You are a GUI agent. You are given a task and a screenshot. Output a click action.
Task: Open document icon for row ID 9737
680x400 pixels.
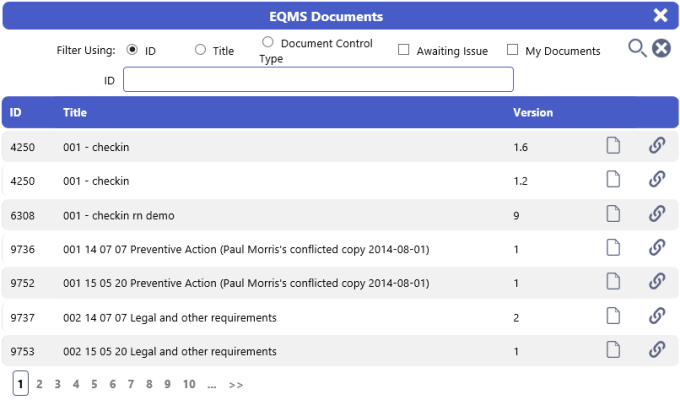pyautogui.click(x=613, y=316)
